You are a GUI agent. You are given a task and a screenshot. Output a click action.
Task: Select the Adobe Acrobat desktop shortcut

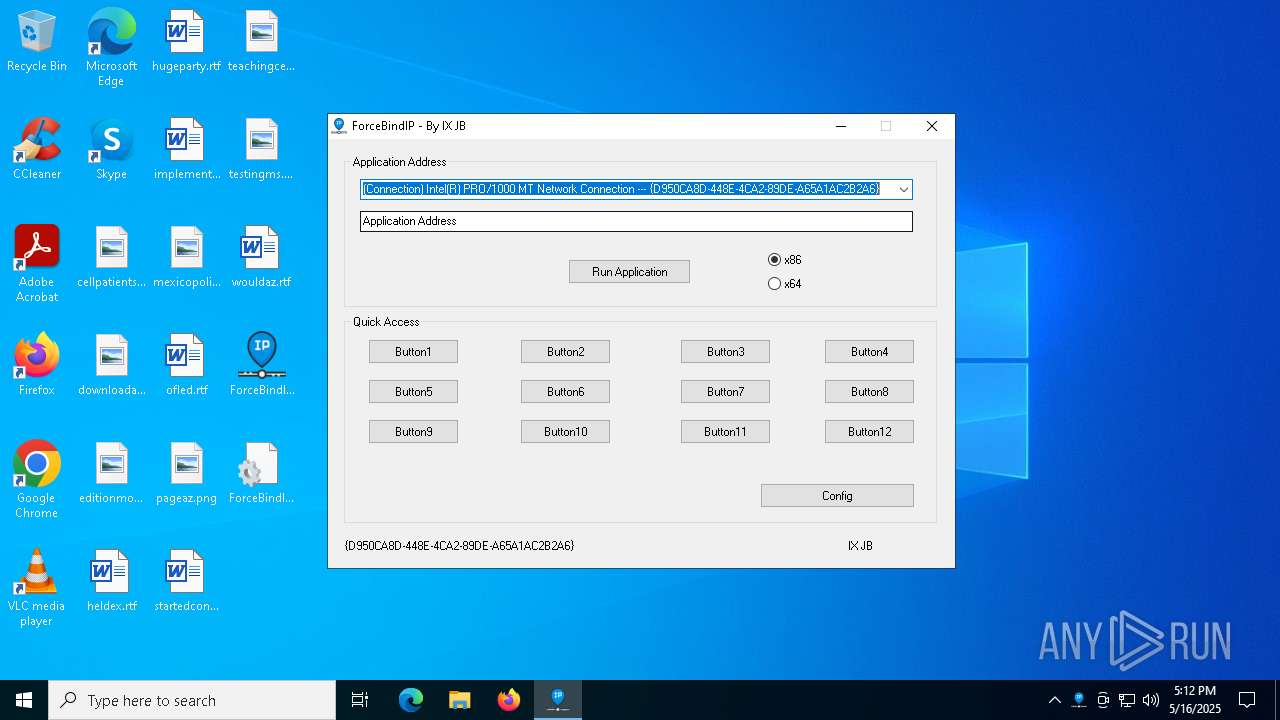point(37,264)
